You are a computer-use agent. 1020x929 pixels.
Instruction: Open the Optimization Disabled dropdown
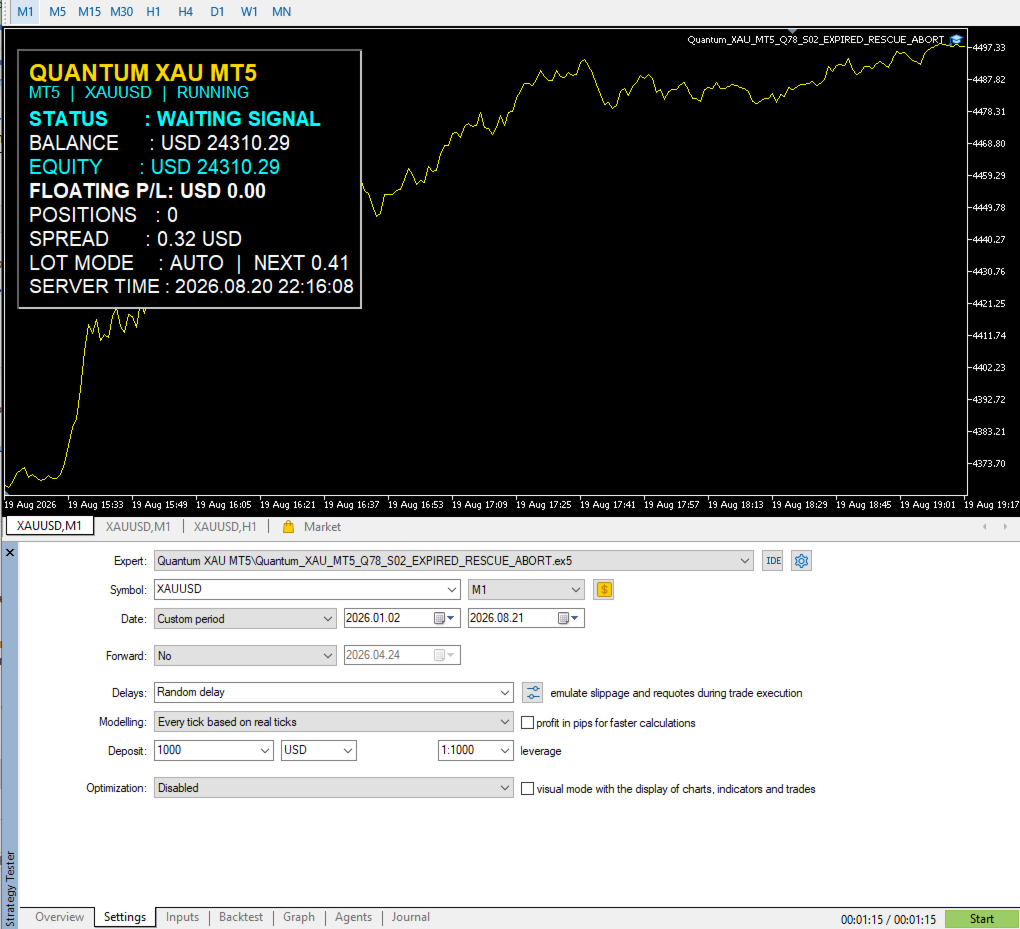tap(505, 788)
